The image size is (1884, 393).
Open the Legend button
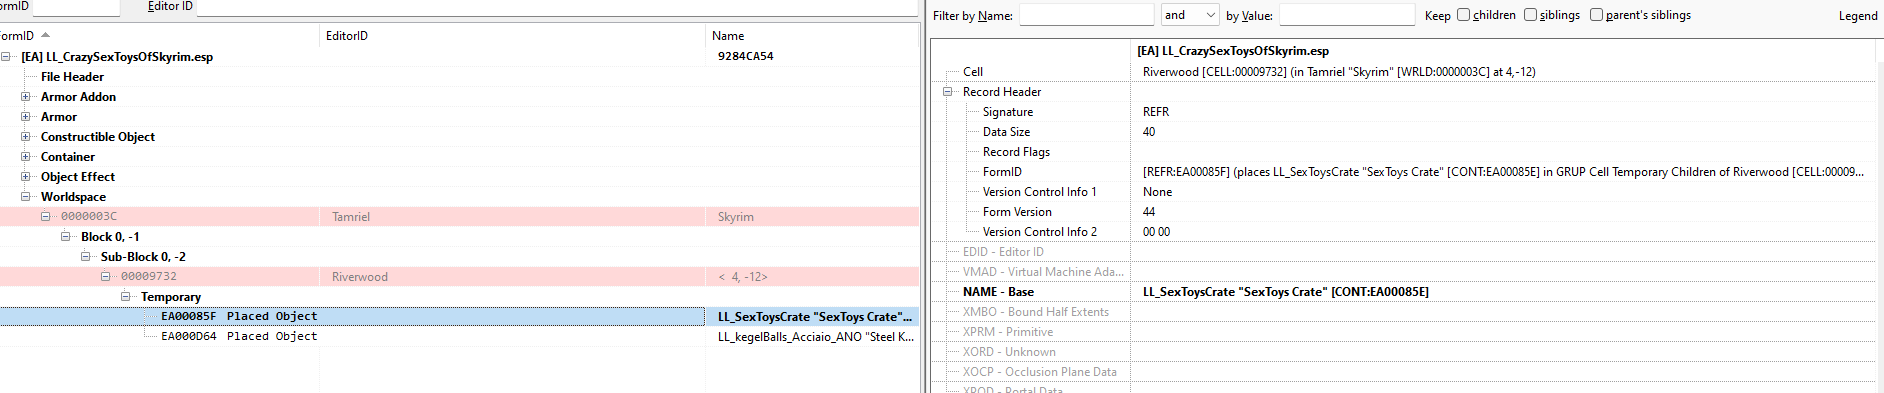coord(1858,16)
